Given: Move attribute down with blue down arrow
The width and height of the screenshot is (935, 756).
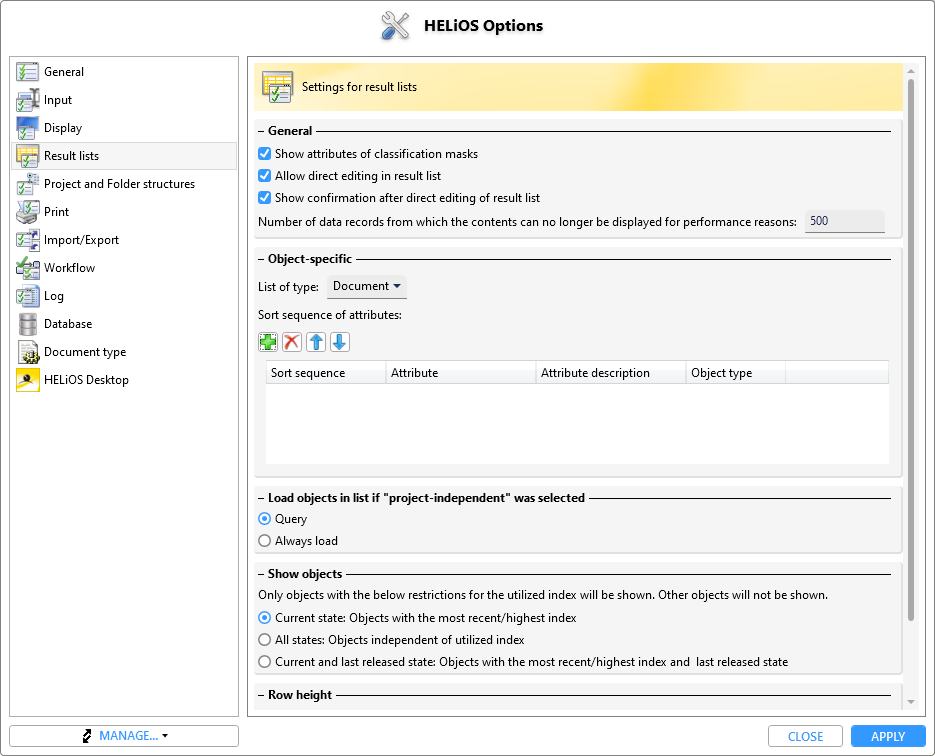Looking at the screenshot, I should coord(340,342).
